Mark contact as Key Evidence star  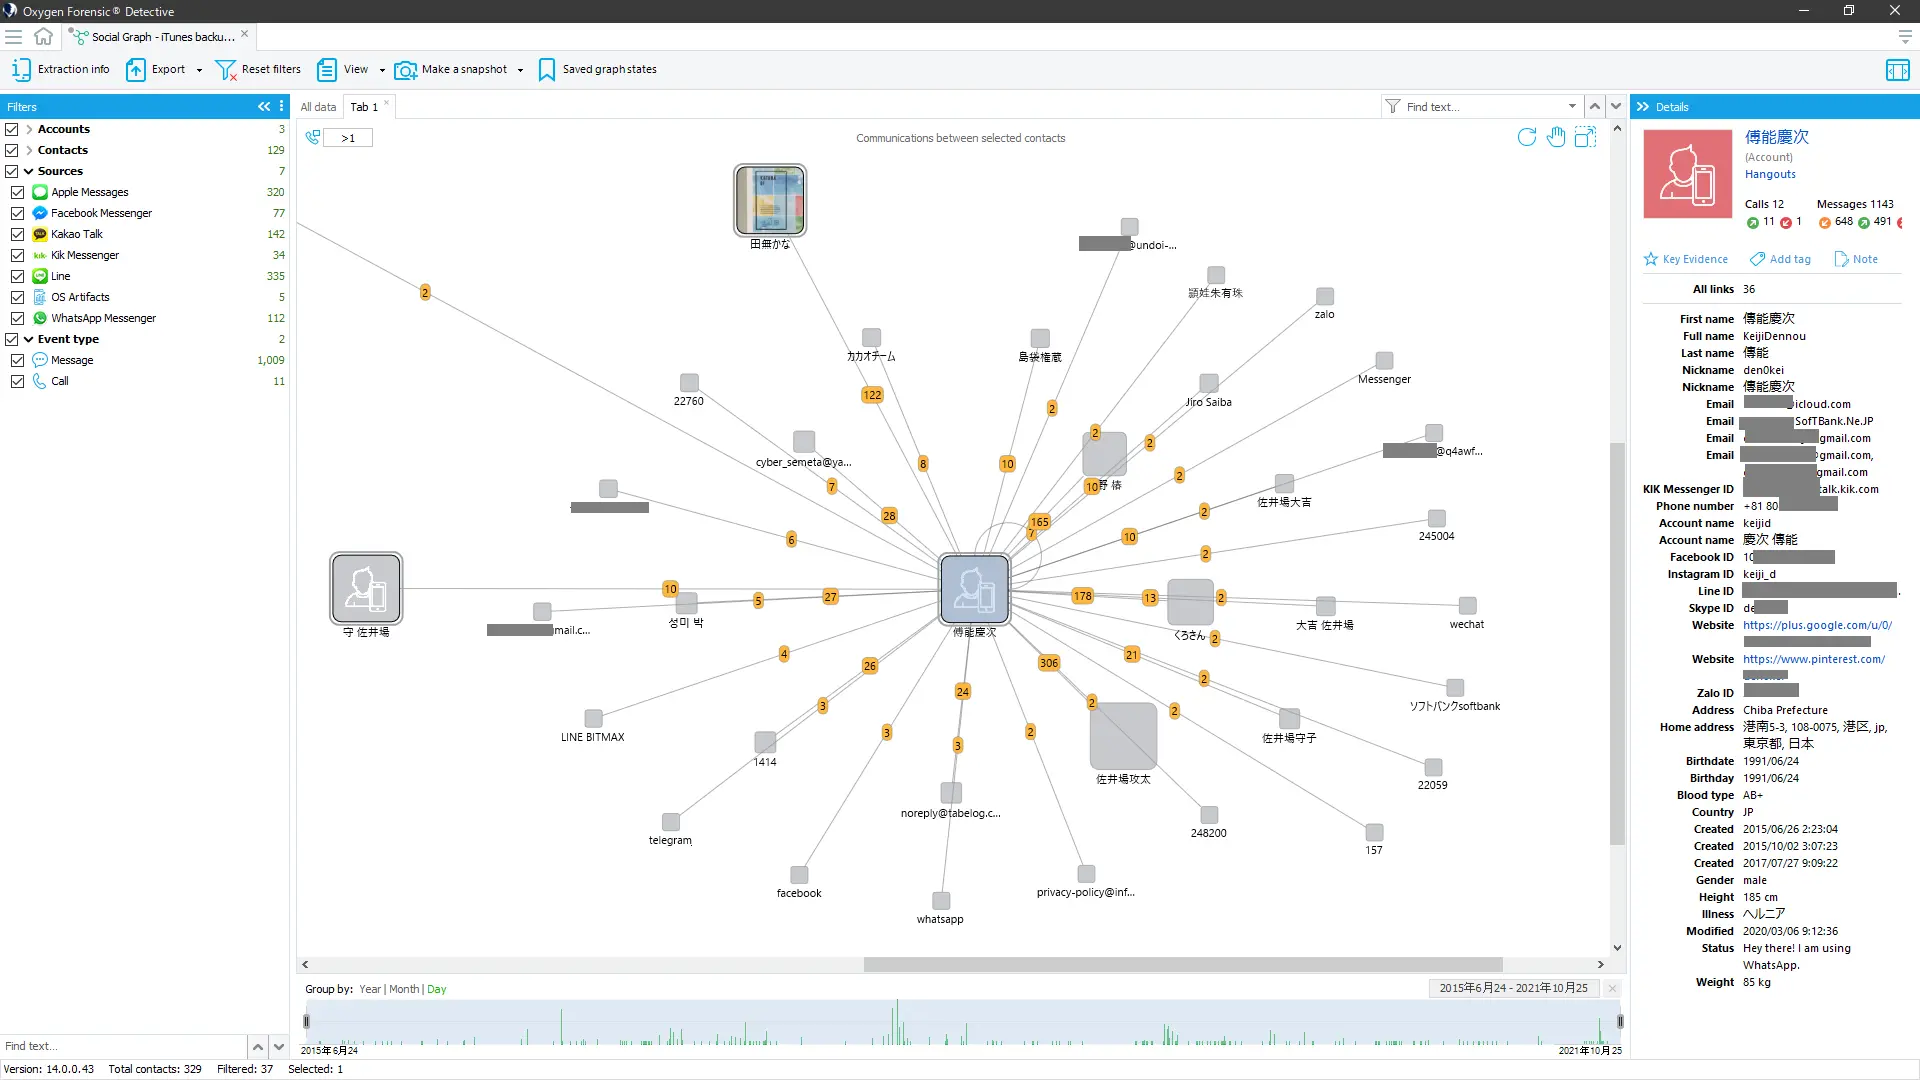coord(1651,259)
